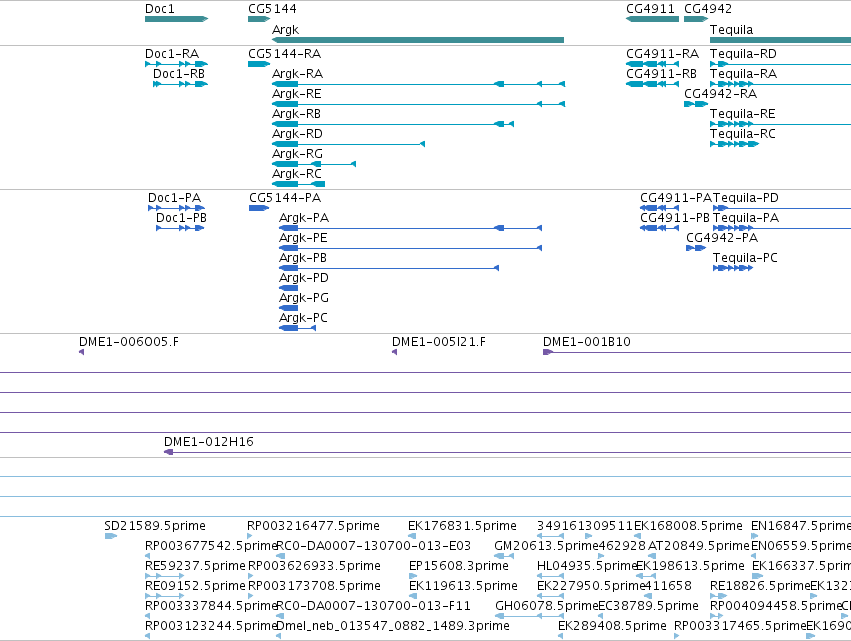Click the DME1-005I21.F clone label
This screenshot has width=851, height=641.
click(439, 342)
